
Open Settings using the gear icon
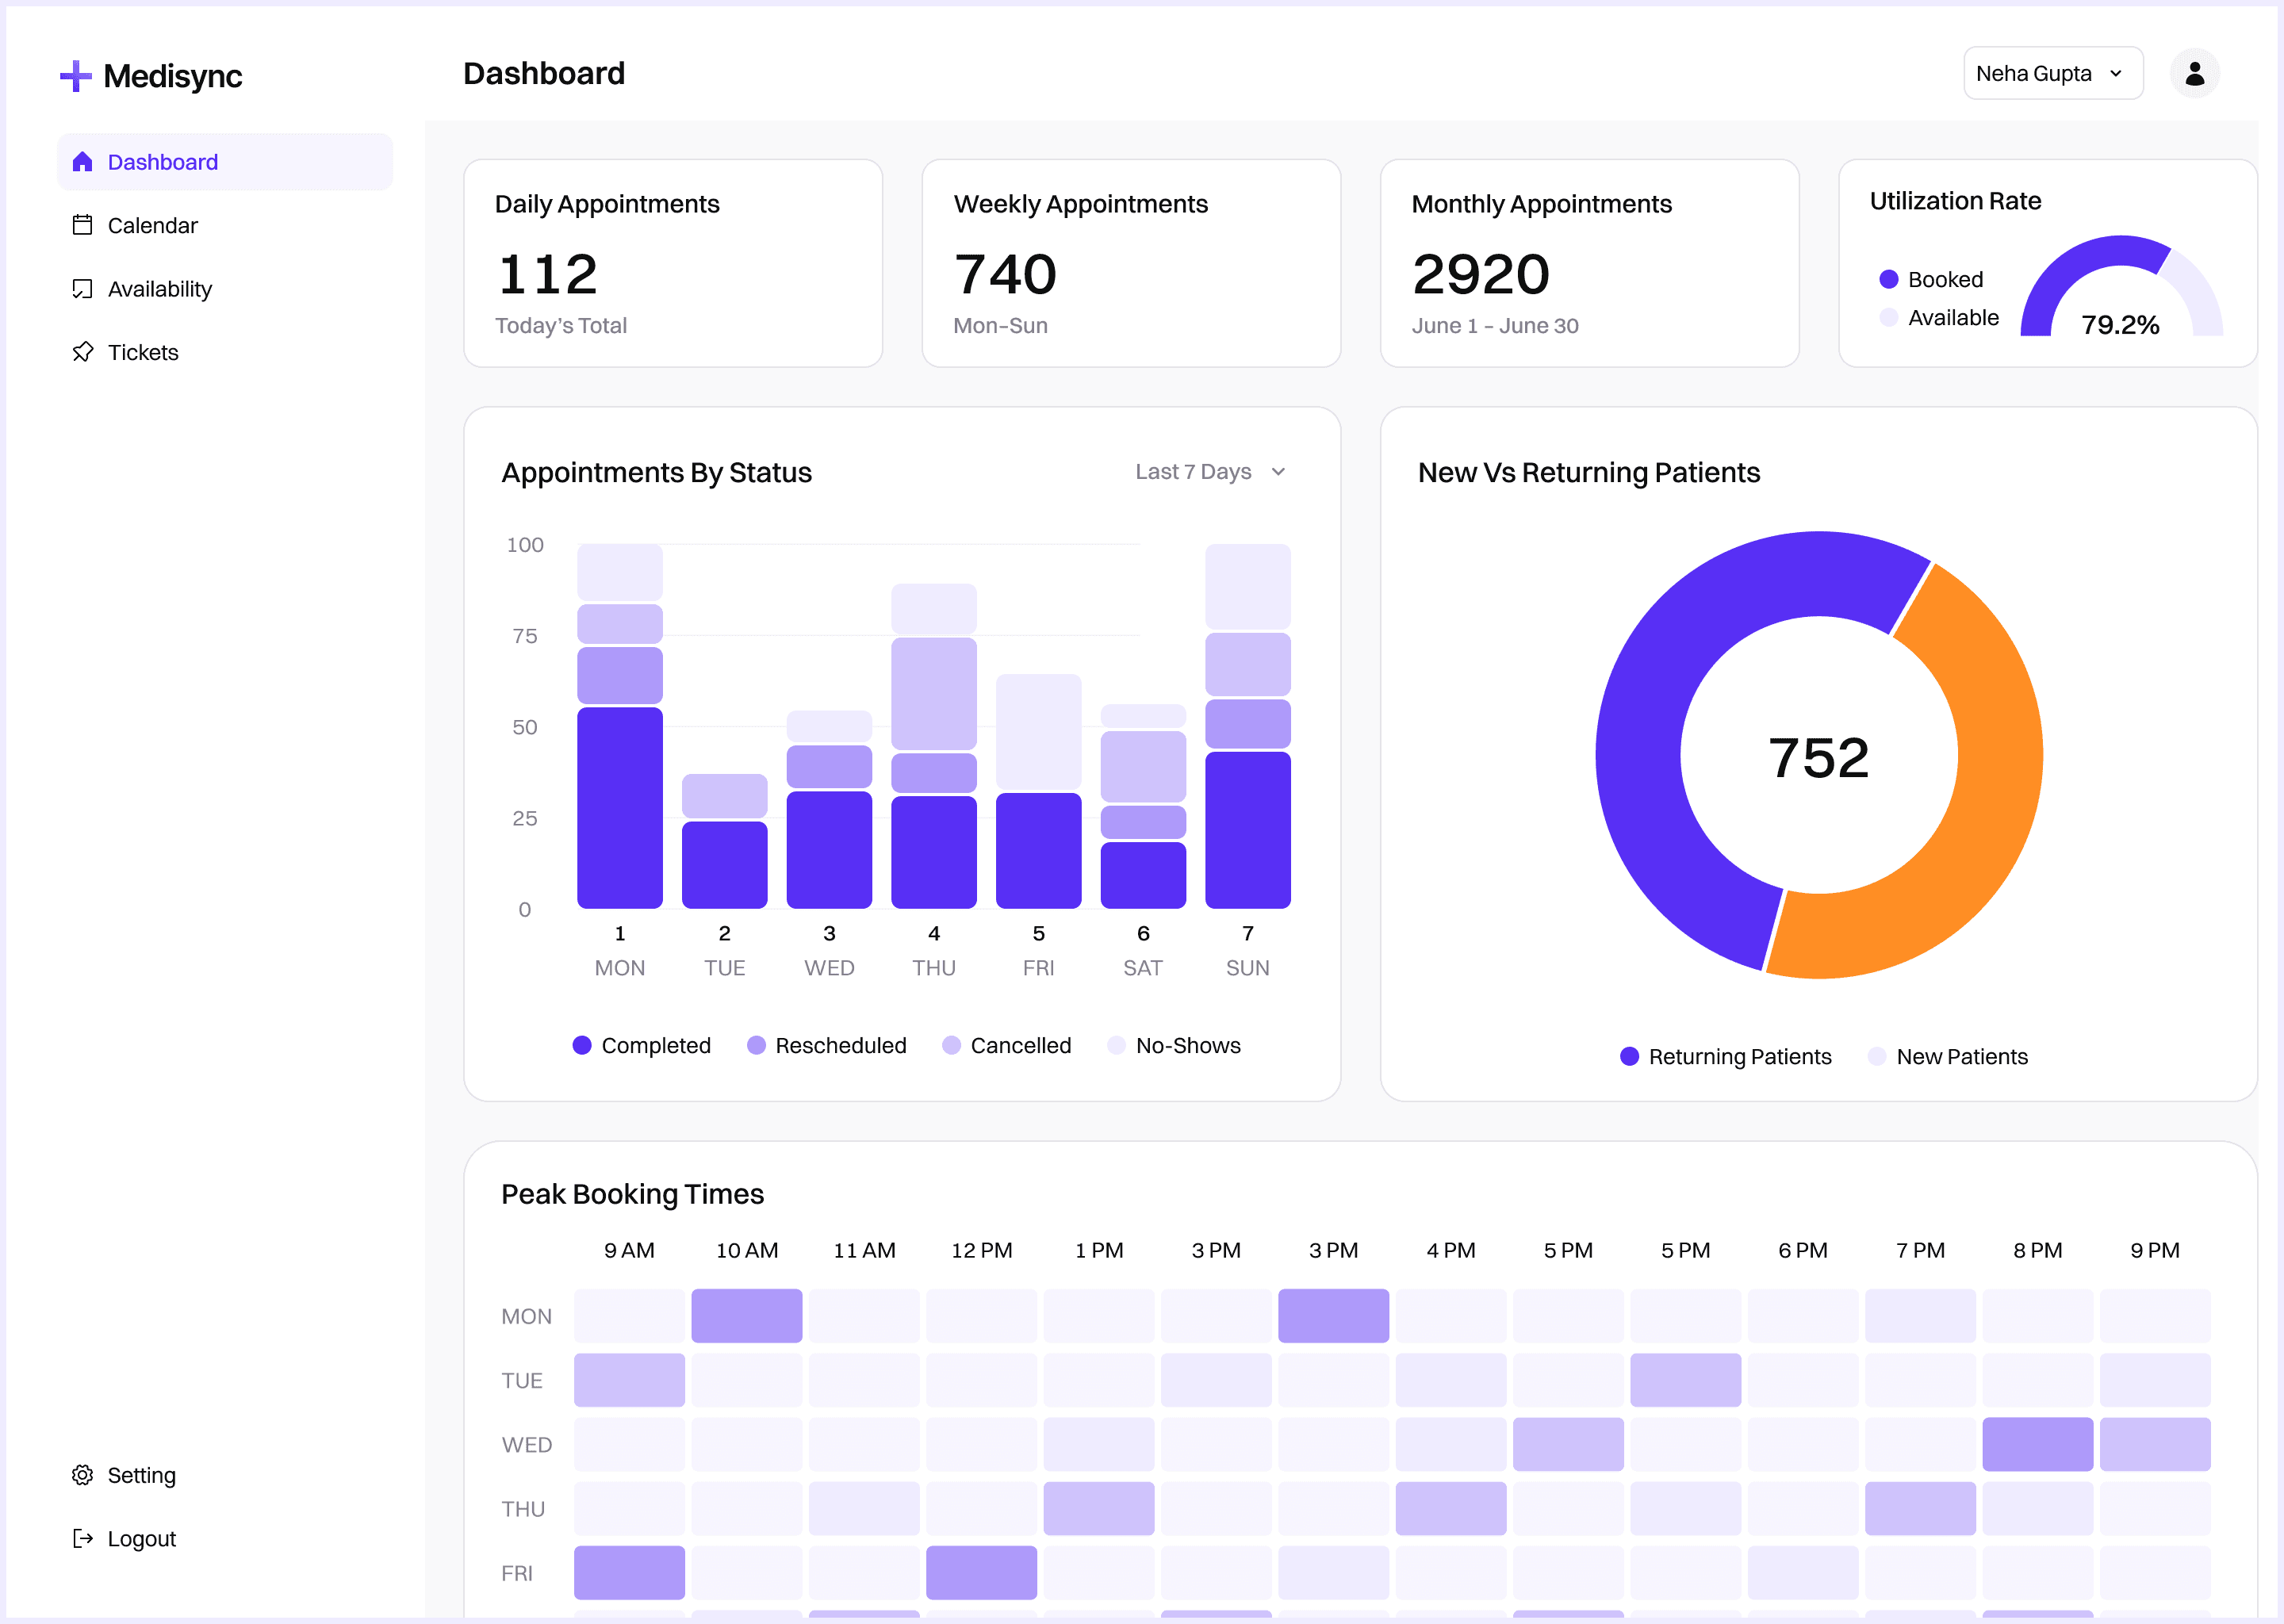tap(83, 1474)
